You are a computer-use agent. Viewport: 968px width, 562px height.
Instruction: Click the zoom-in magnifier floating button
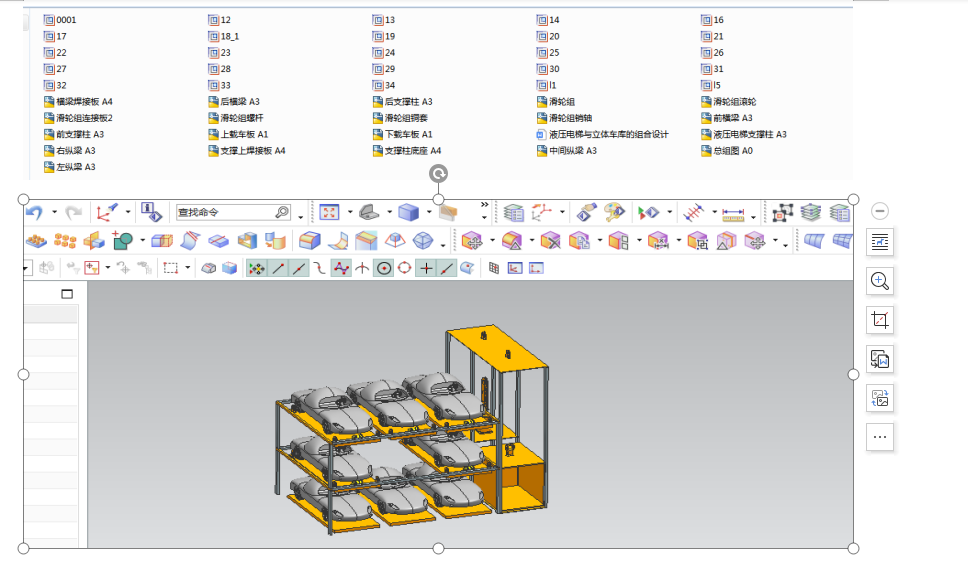pos(880,281)
